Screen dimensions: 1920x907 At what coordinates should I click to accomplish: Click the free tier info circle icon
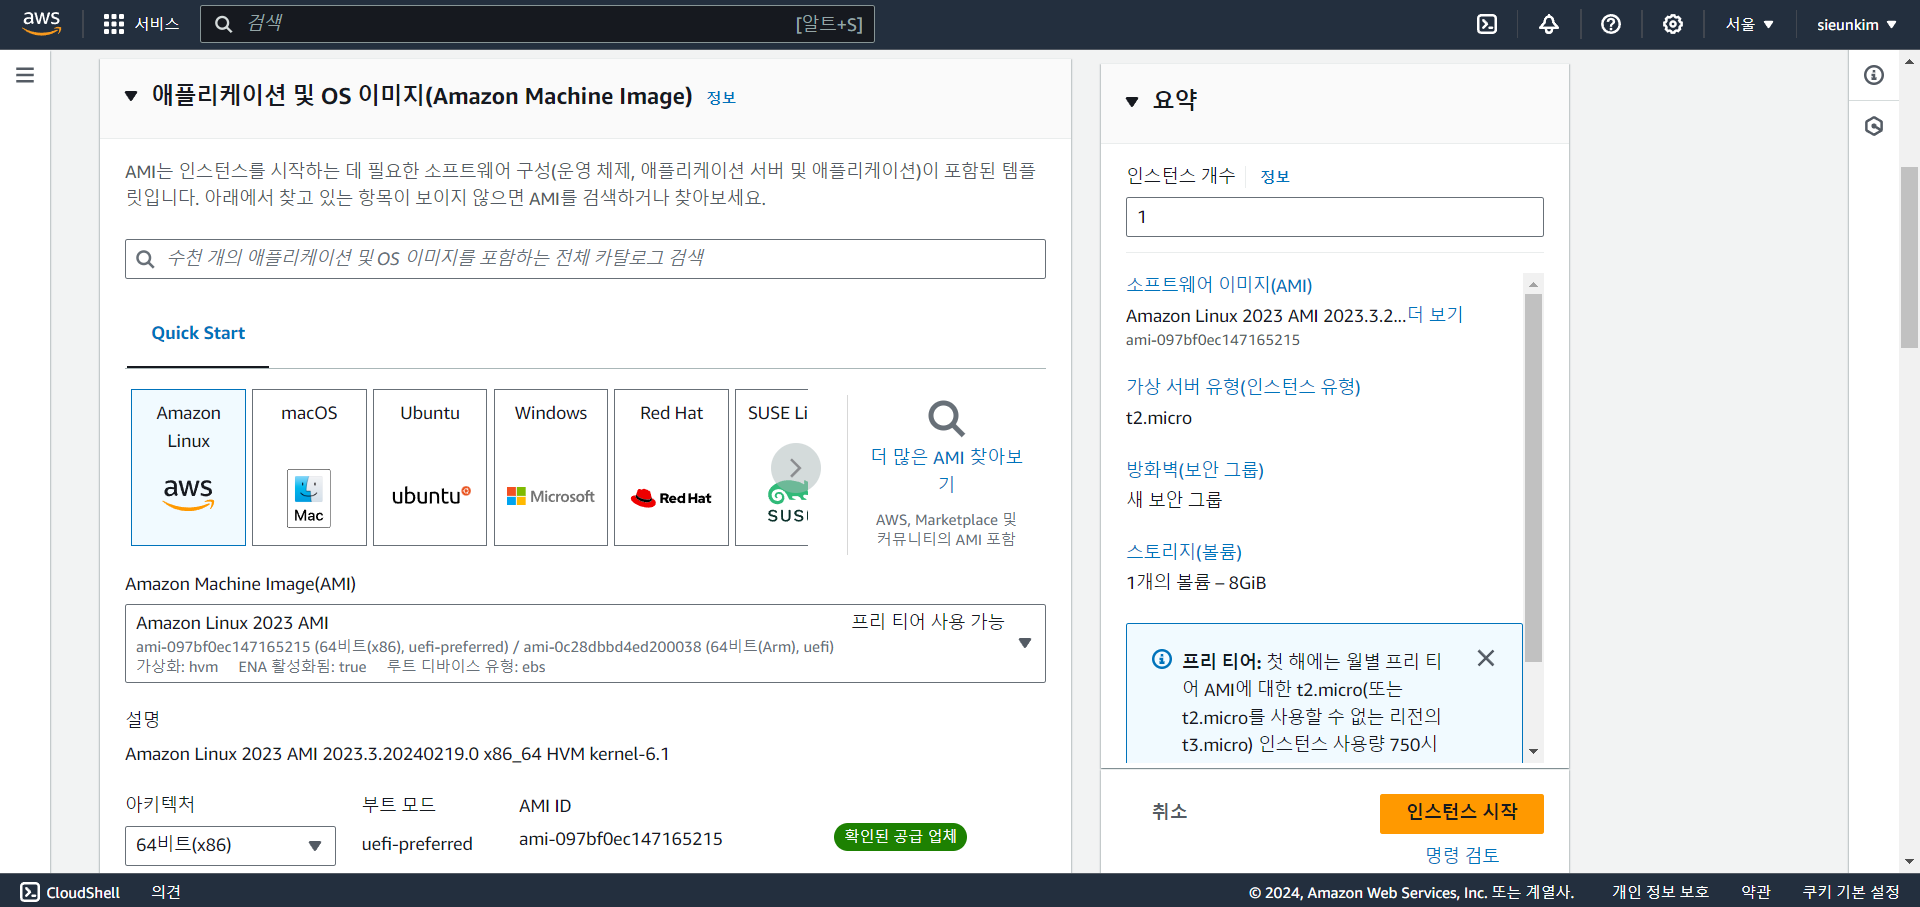[1161, 659]
